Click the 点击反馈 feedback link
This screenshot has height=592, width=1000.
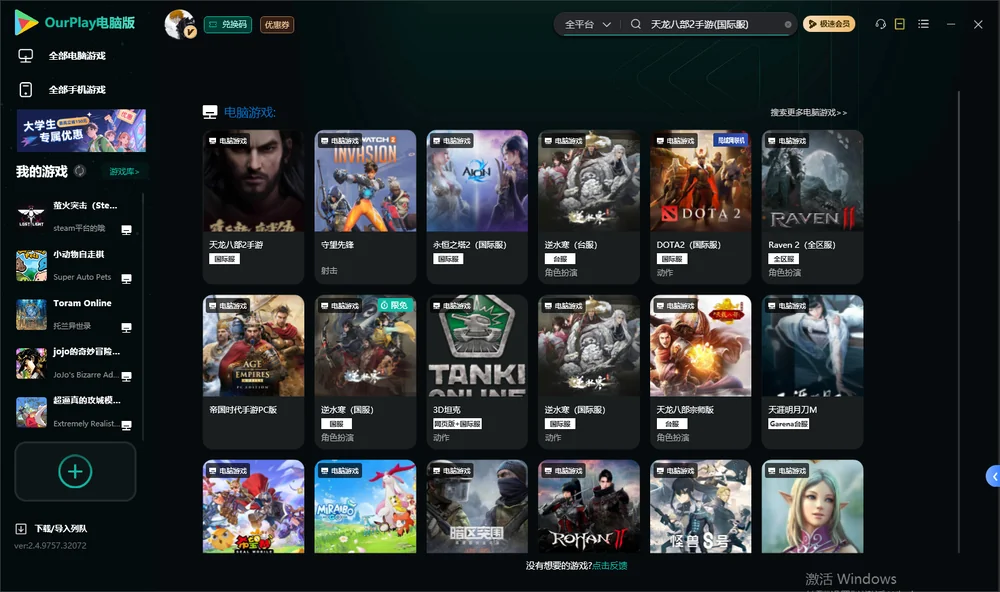[x=610, y=566]
